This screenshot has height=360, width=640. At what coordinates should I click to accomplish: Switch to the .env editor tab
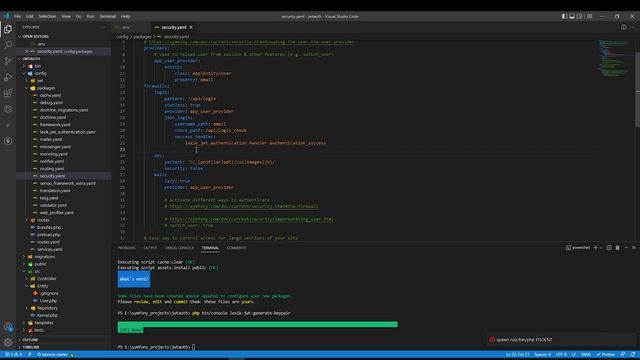(x=131, y=27)
